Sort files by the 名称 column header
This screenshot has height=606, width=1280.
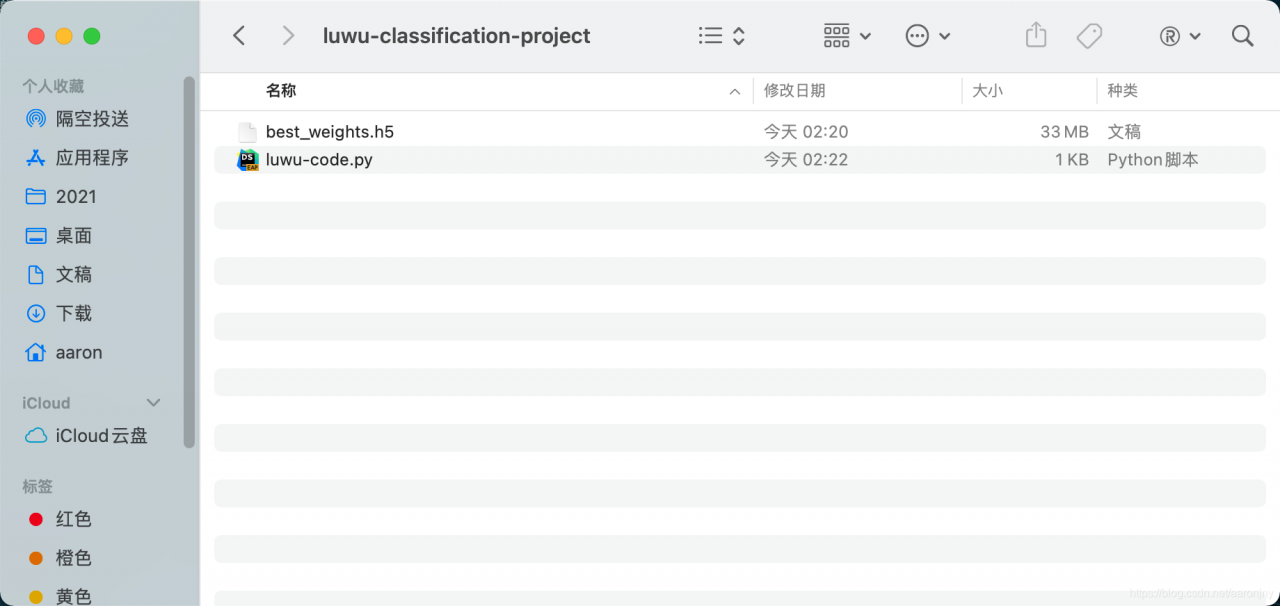click(281, 91)
